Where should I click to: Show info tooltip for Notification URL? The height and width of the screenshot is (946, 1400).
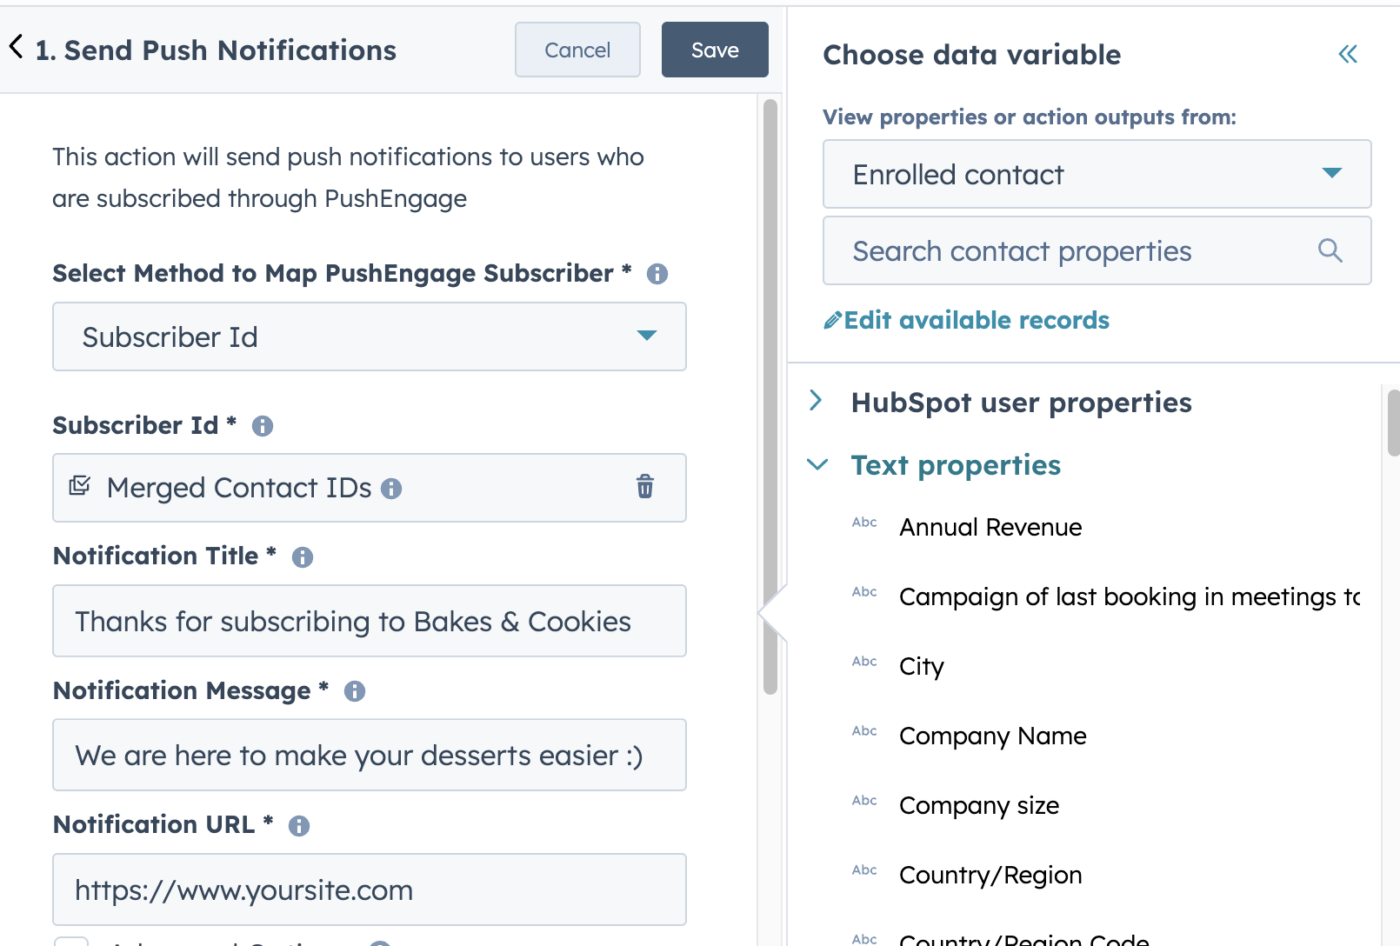(x=299, y=826)
